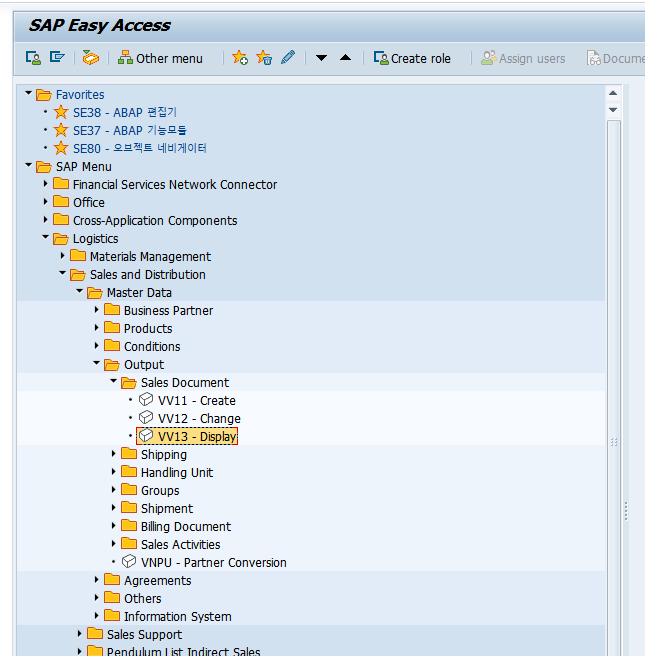Click the SE37 favorite star icon
This screenshot has height=656, width=645.
(x=61, y=130)
